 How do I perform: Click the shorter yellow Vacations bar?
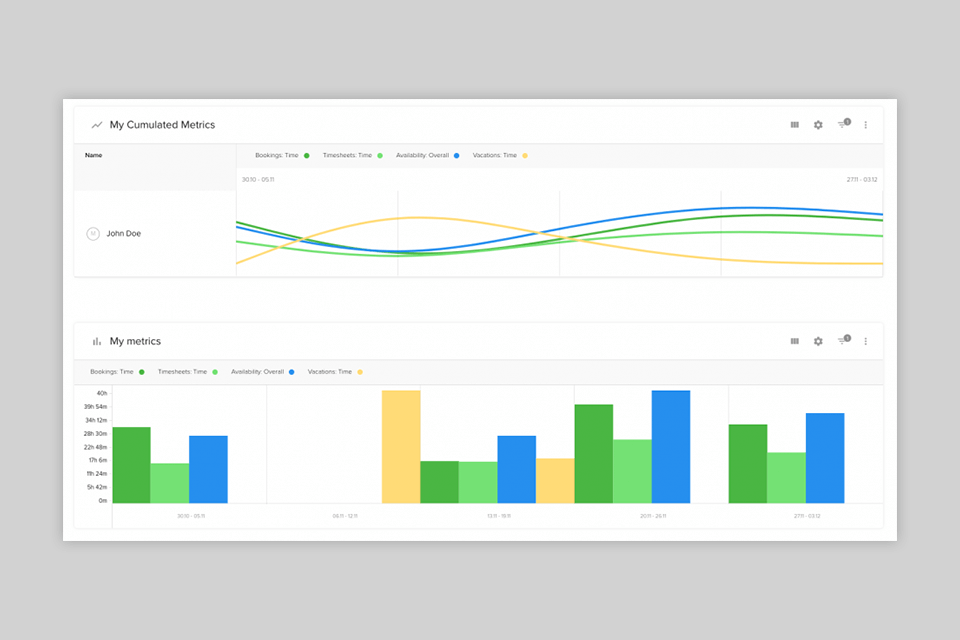pos(555,481)
